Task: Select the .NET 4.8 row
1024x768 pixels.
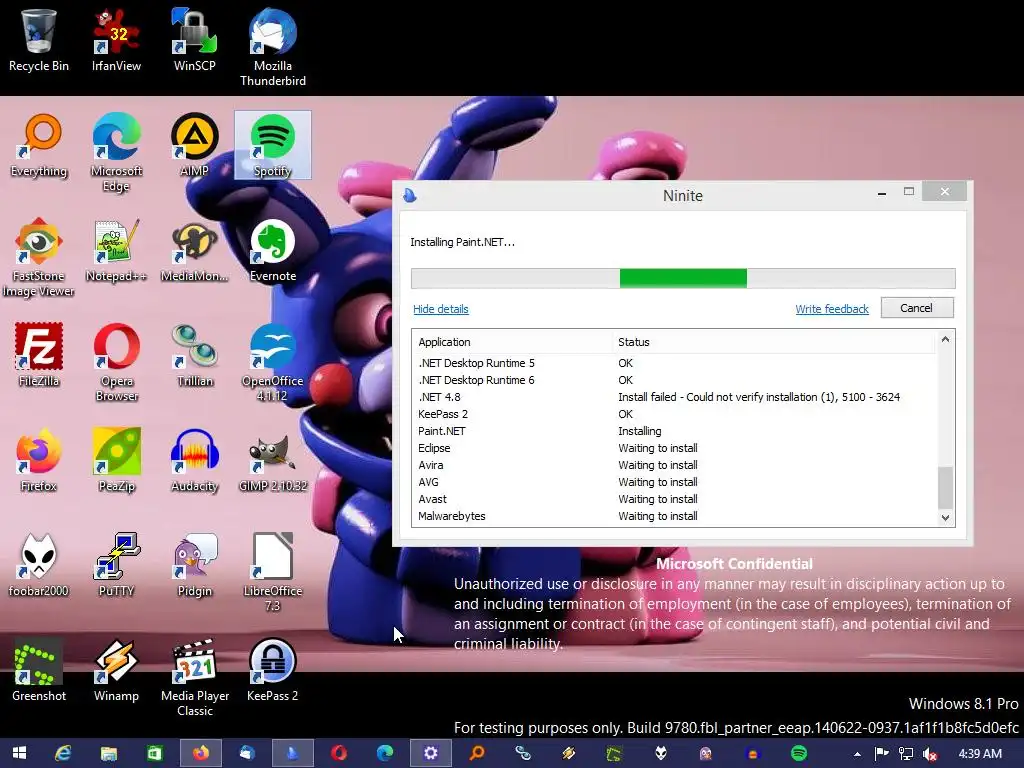Action: click(x=676, y=397)
